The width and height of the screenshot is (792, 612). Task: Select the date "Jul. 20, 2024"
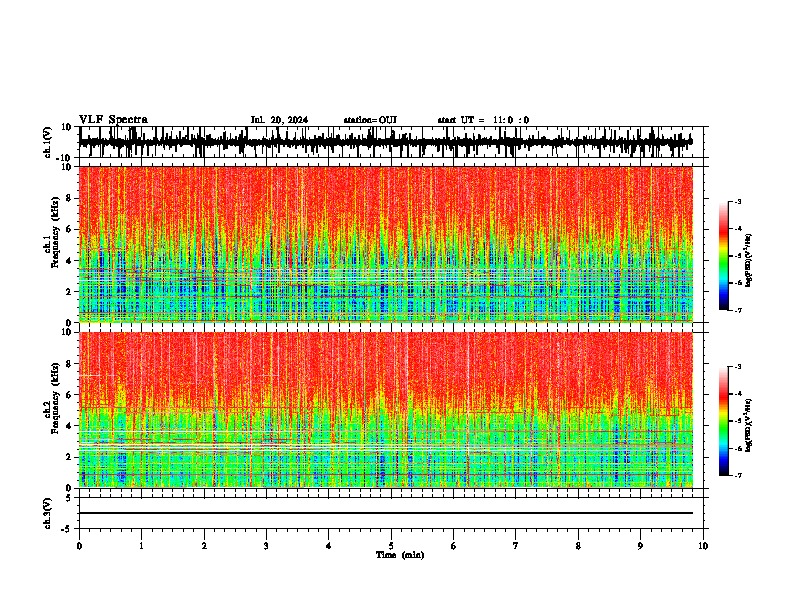coord(279,120)
